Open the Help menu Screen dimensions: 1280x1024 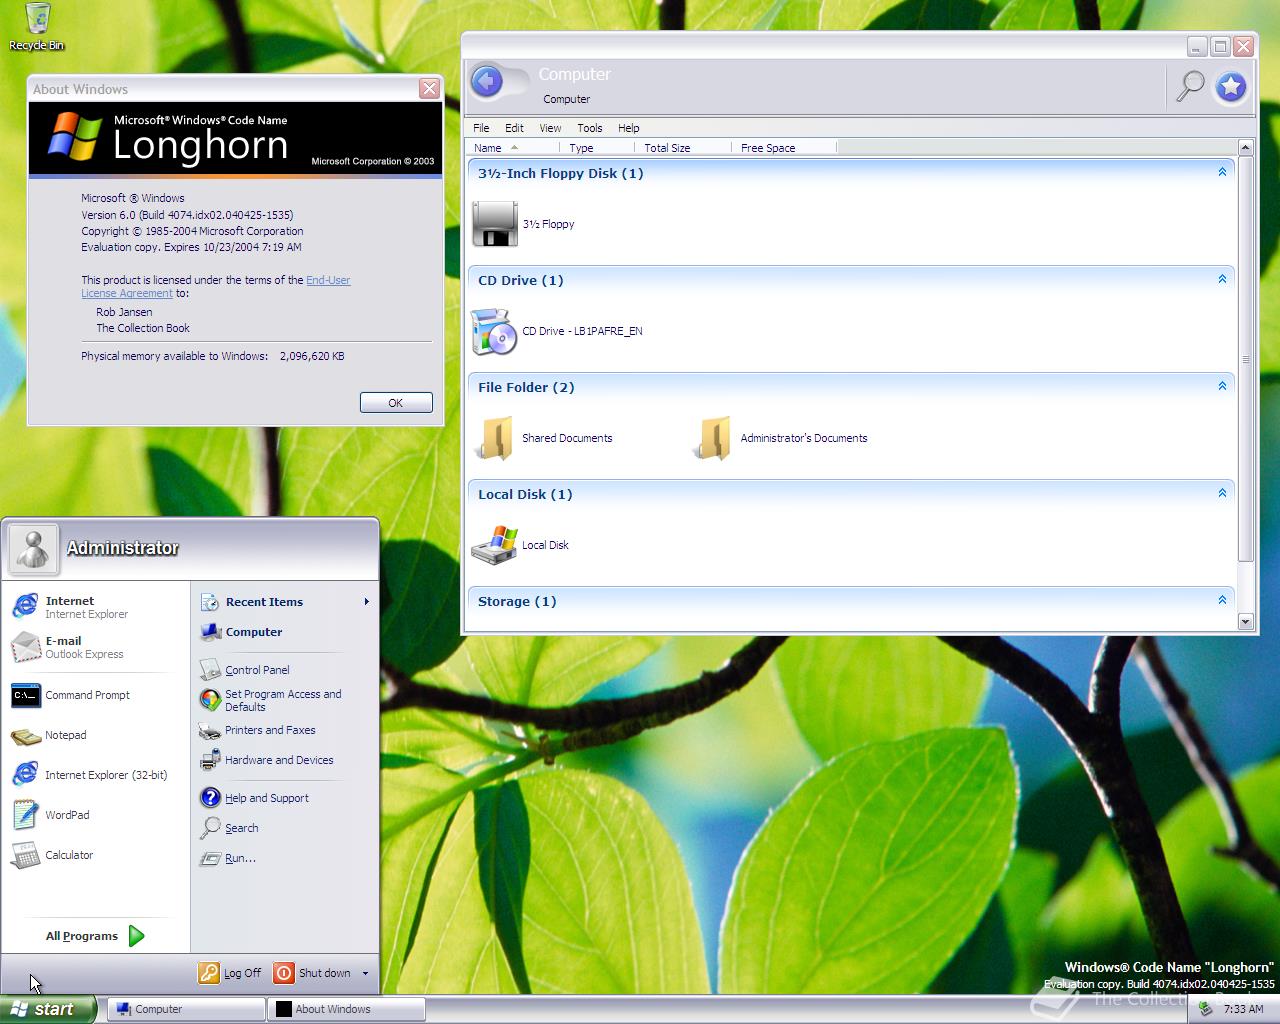click(x=629, y=128)
